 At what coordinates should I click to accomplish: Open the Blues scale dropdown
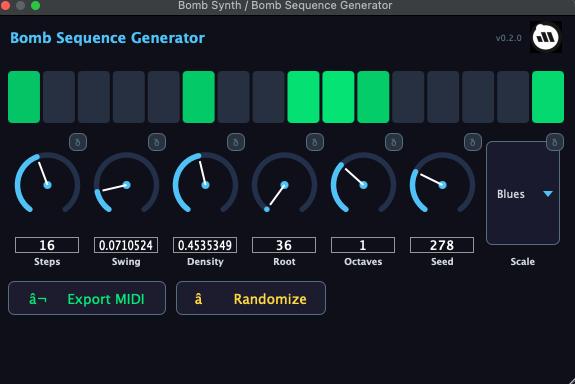point(523,193)
